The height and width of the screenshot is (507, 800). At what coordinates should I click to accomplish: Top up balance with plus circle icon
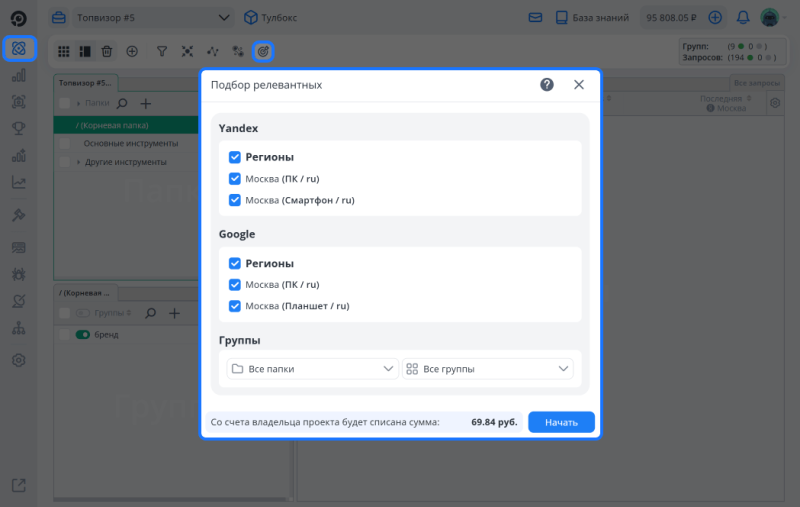point(715,18)
